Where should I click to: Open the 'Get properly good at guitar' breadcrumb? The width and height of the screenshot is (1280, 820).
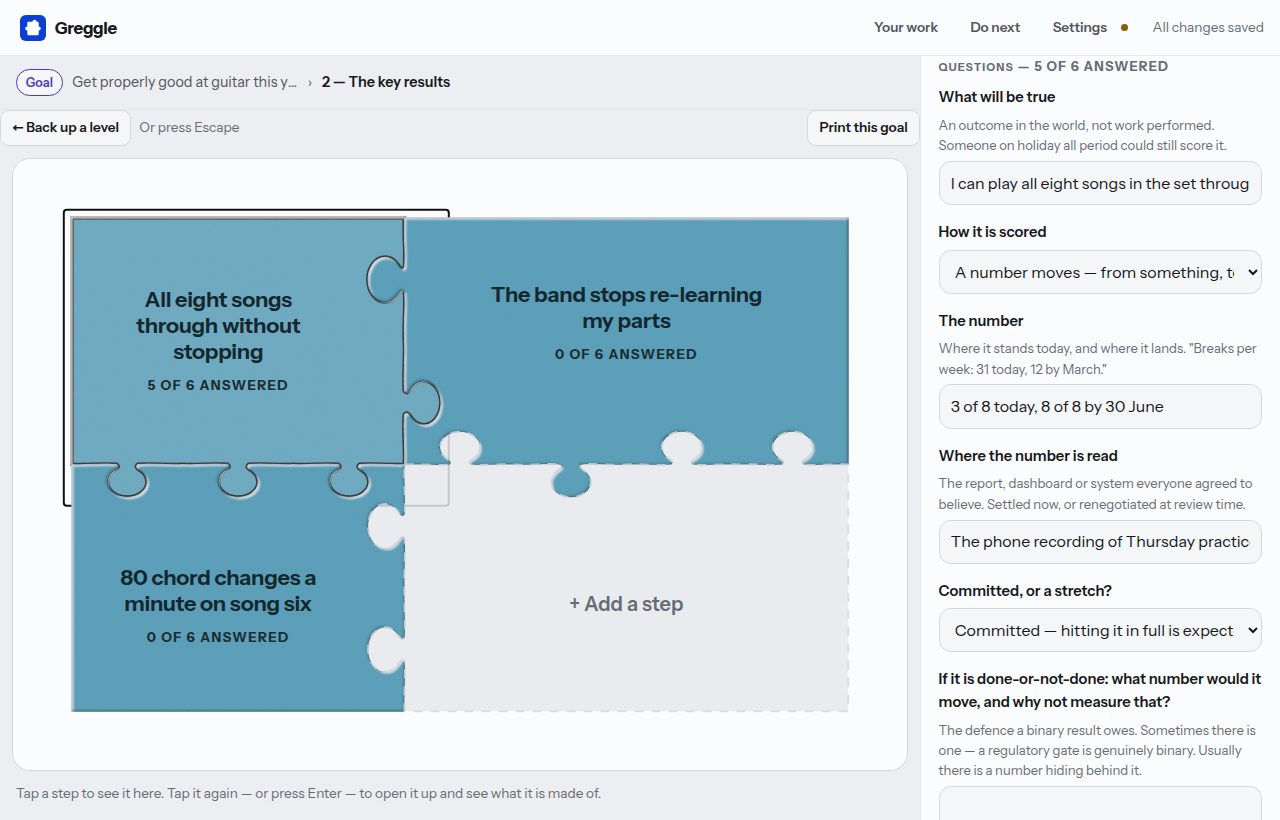pyautogui.click(x=184, y=82)
